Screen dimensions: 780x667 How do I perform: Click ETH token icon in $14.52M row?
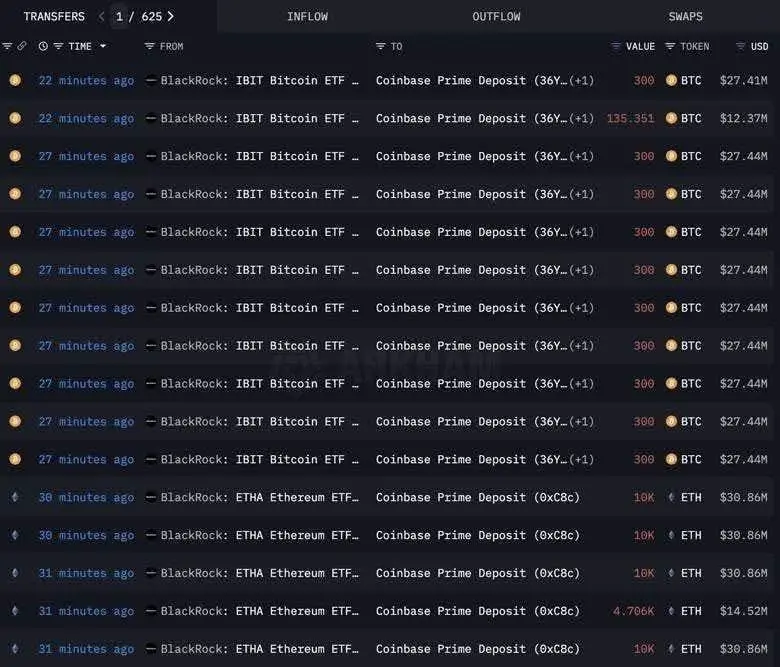point(671,611)
